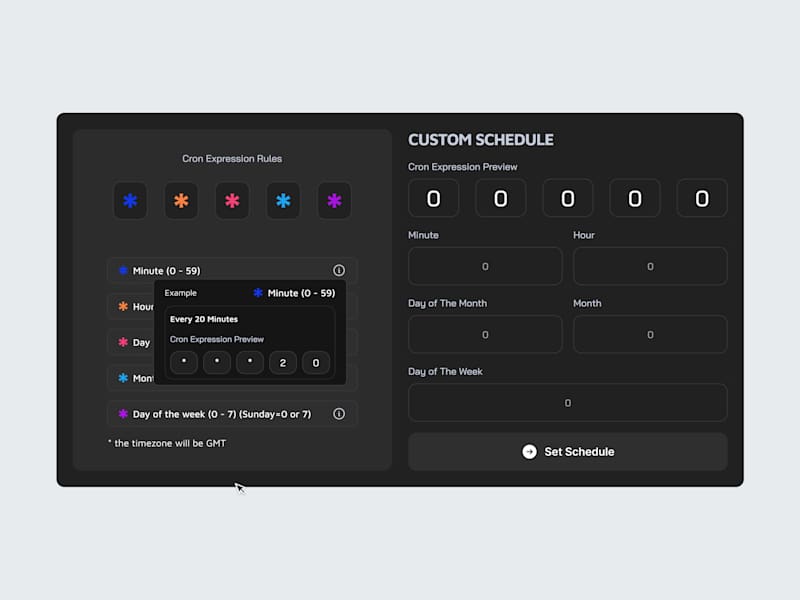Click the third Cron Expression Preview box

tap(567, 198)
